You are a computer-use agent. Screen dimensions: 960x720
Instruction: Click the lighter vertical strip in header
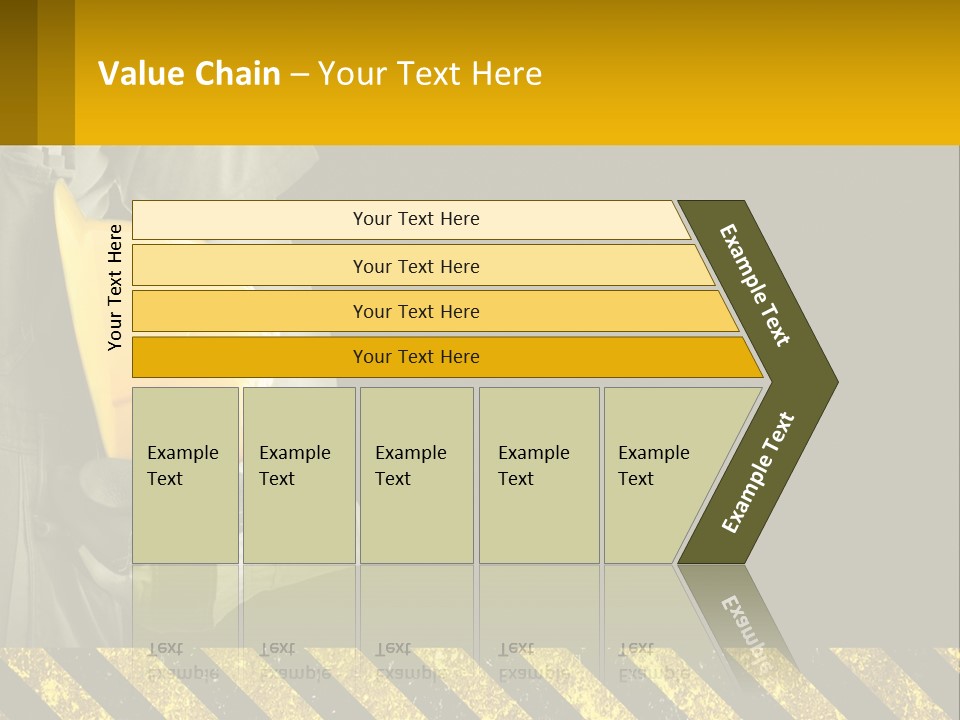pos(56,72)
